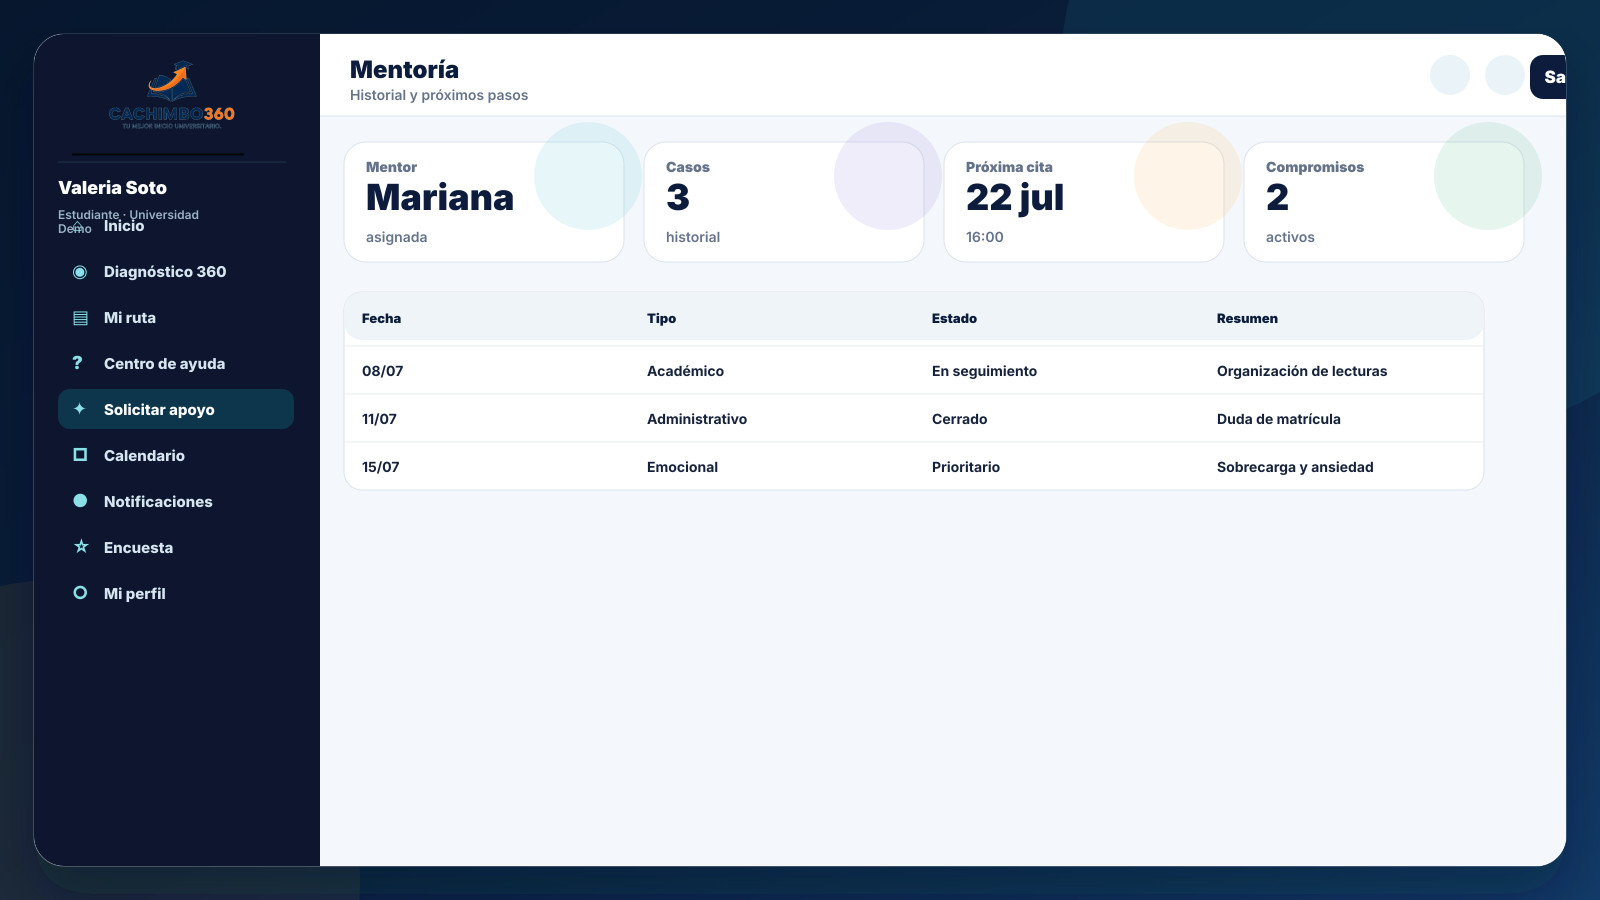Click the Resumen column header
The height and width of the screenshot is (900, 1600).
tap(1247, 318)
